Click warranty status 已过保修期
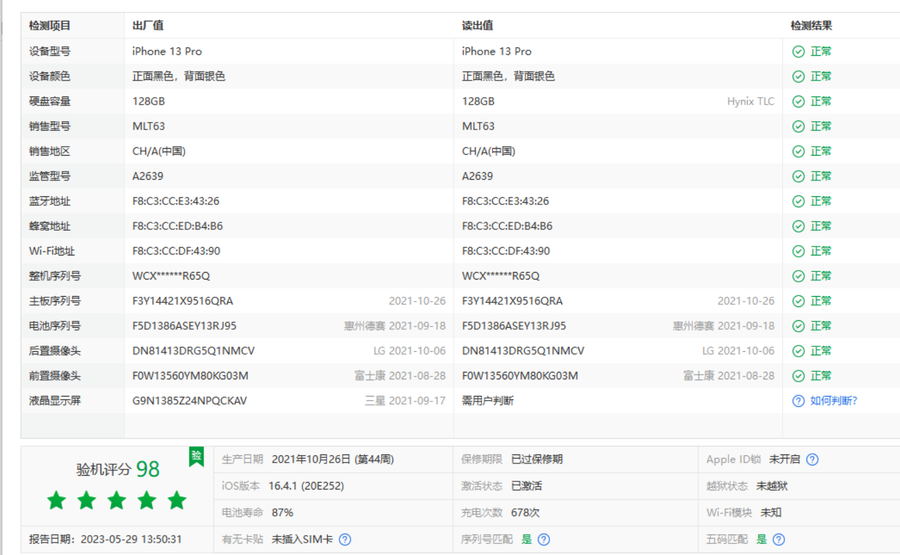 [537, 459]
